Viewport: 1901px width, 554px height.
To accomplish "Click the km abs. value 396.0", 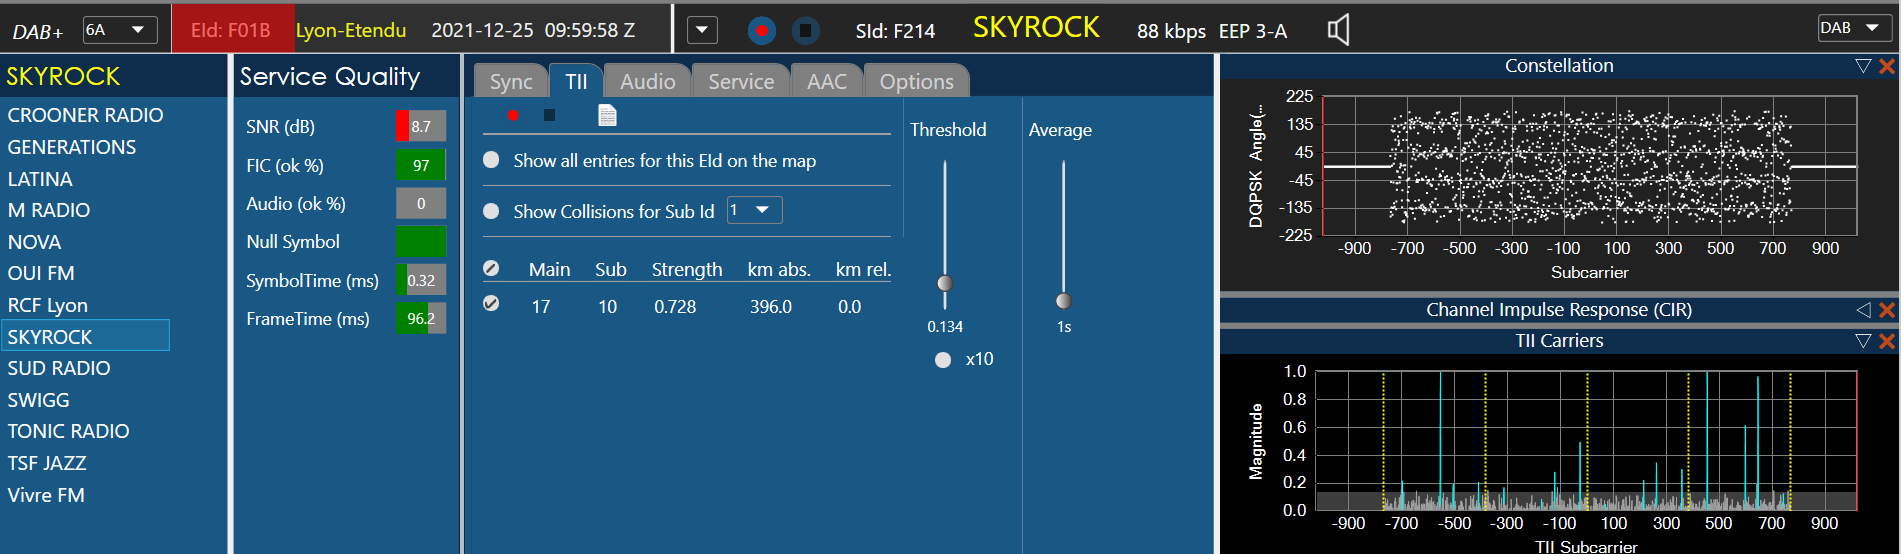I will 771,306.
